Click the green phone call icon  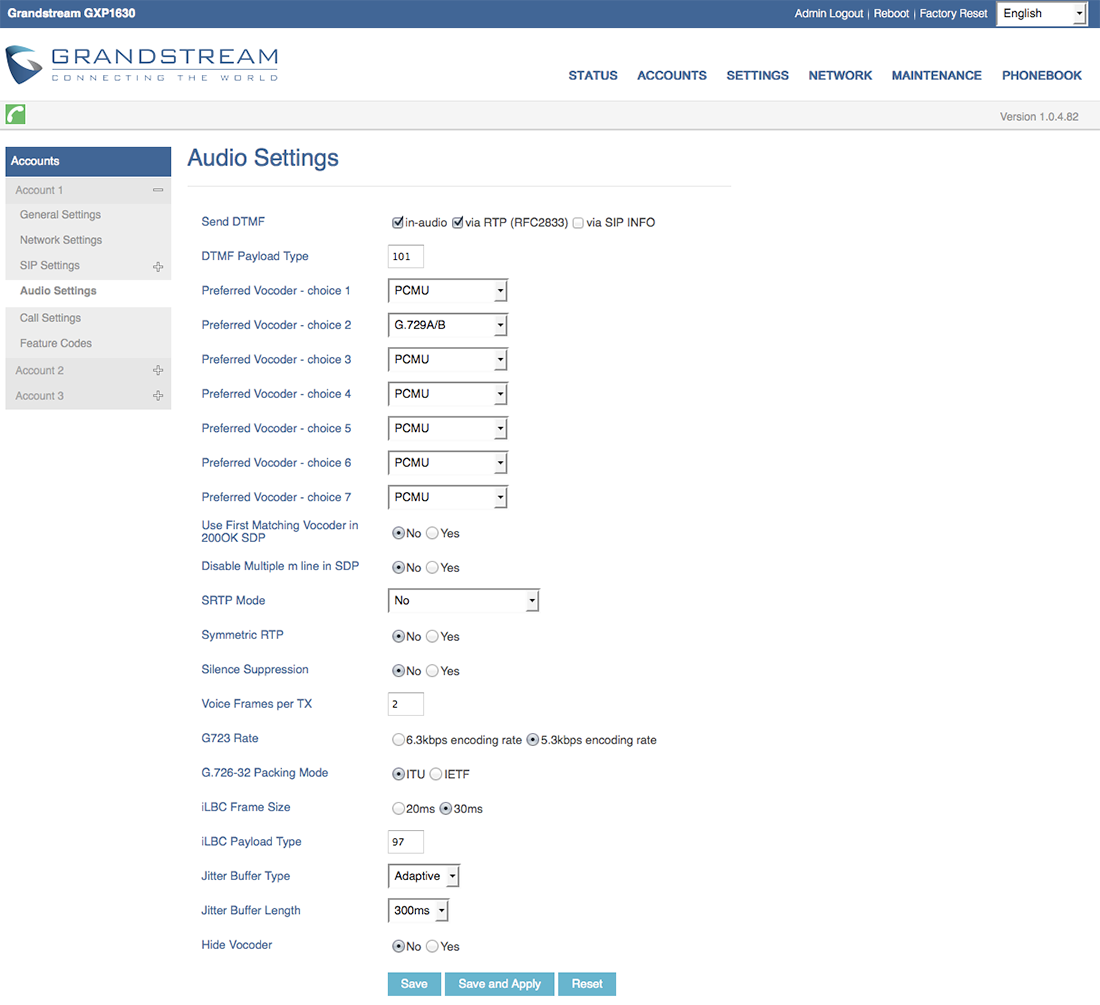point(15,114)
